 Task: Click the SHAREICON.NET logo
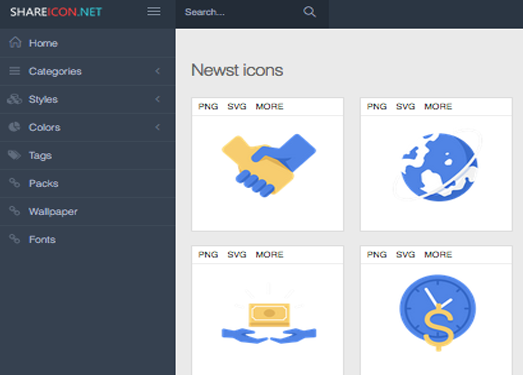(56, 12)
